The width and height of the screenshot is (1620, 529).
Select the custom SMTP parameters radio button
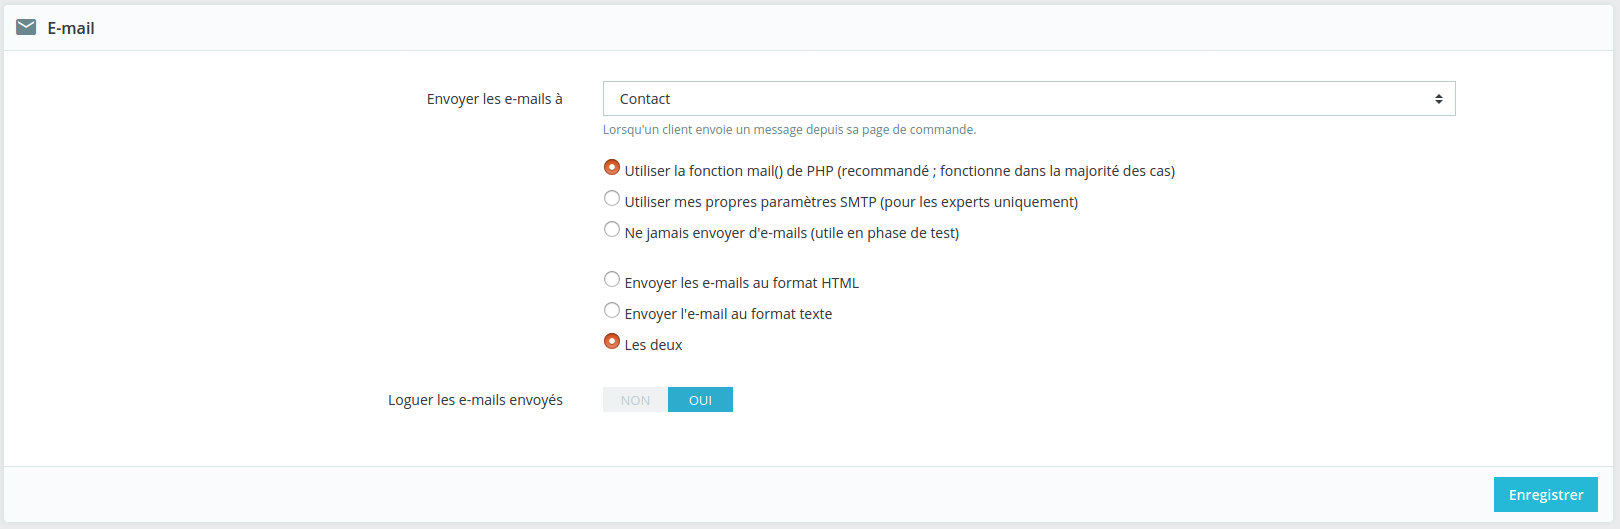[x=612, y=198]
